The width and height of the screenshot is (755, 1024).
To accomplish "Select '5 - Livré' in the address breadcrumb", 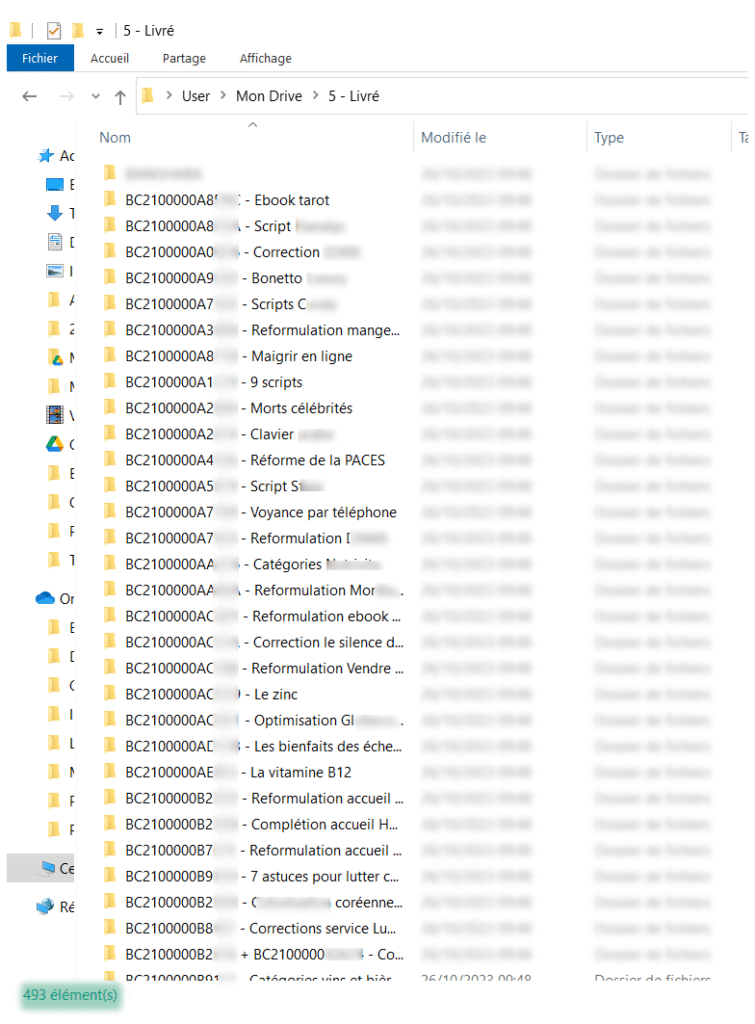I will tap(353, 96).
